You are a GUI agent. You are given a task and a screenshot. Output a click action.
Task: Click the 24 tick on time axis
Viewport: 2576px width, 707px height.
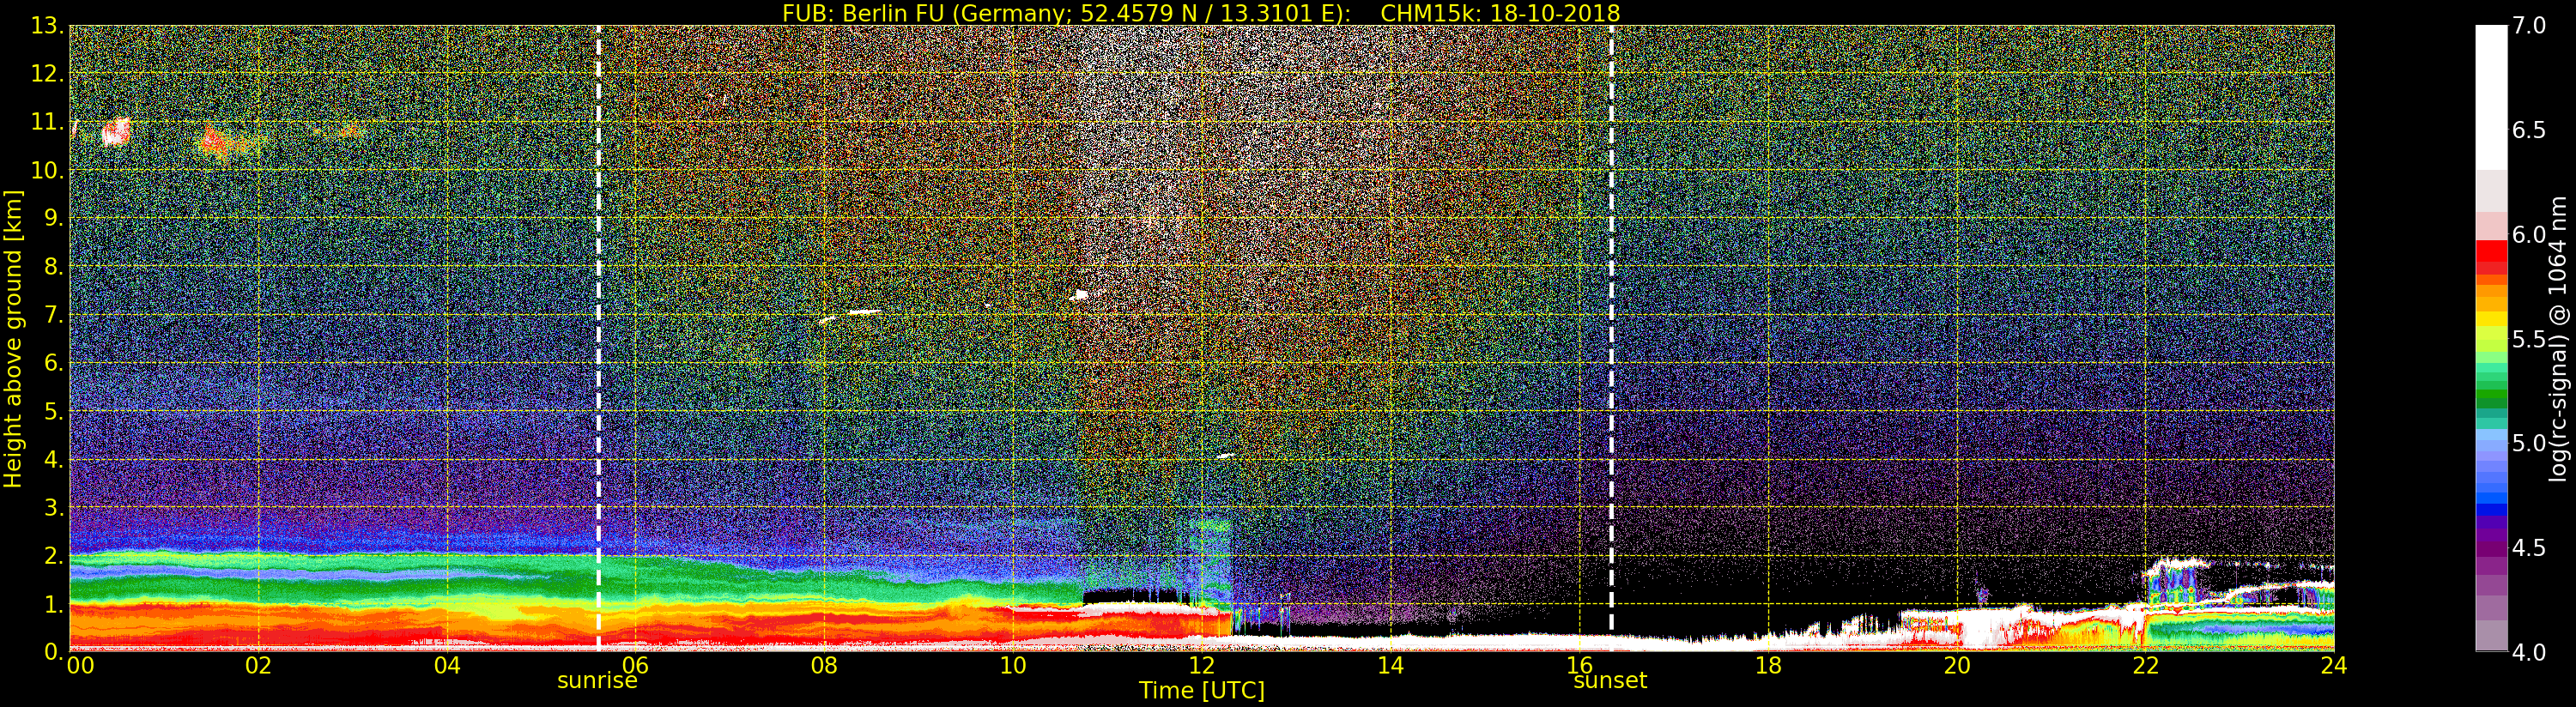[x=2333, y=665]
